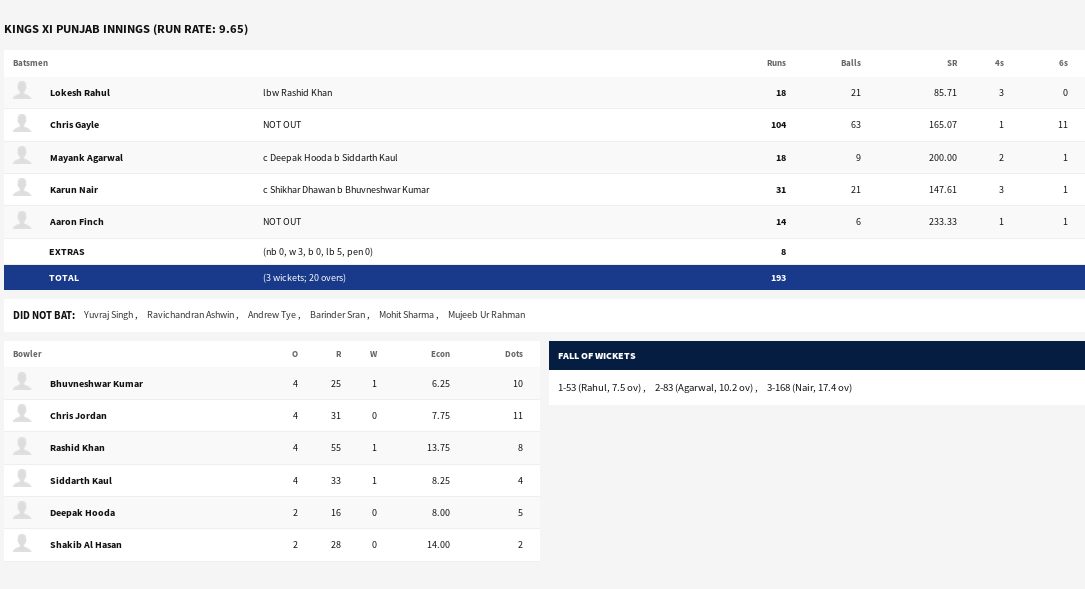Click Chris Gayle's player avatar icon
1085x589 pixels.
click(22, 123)
